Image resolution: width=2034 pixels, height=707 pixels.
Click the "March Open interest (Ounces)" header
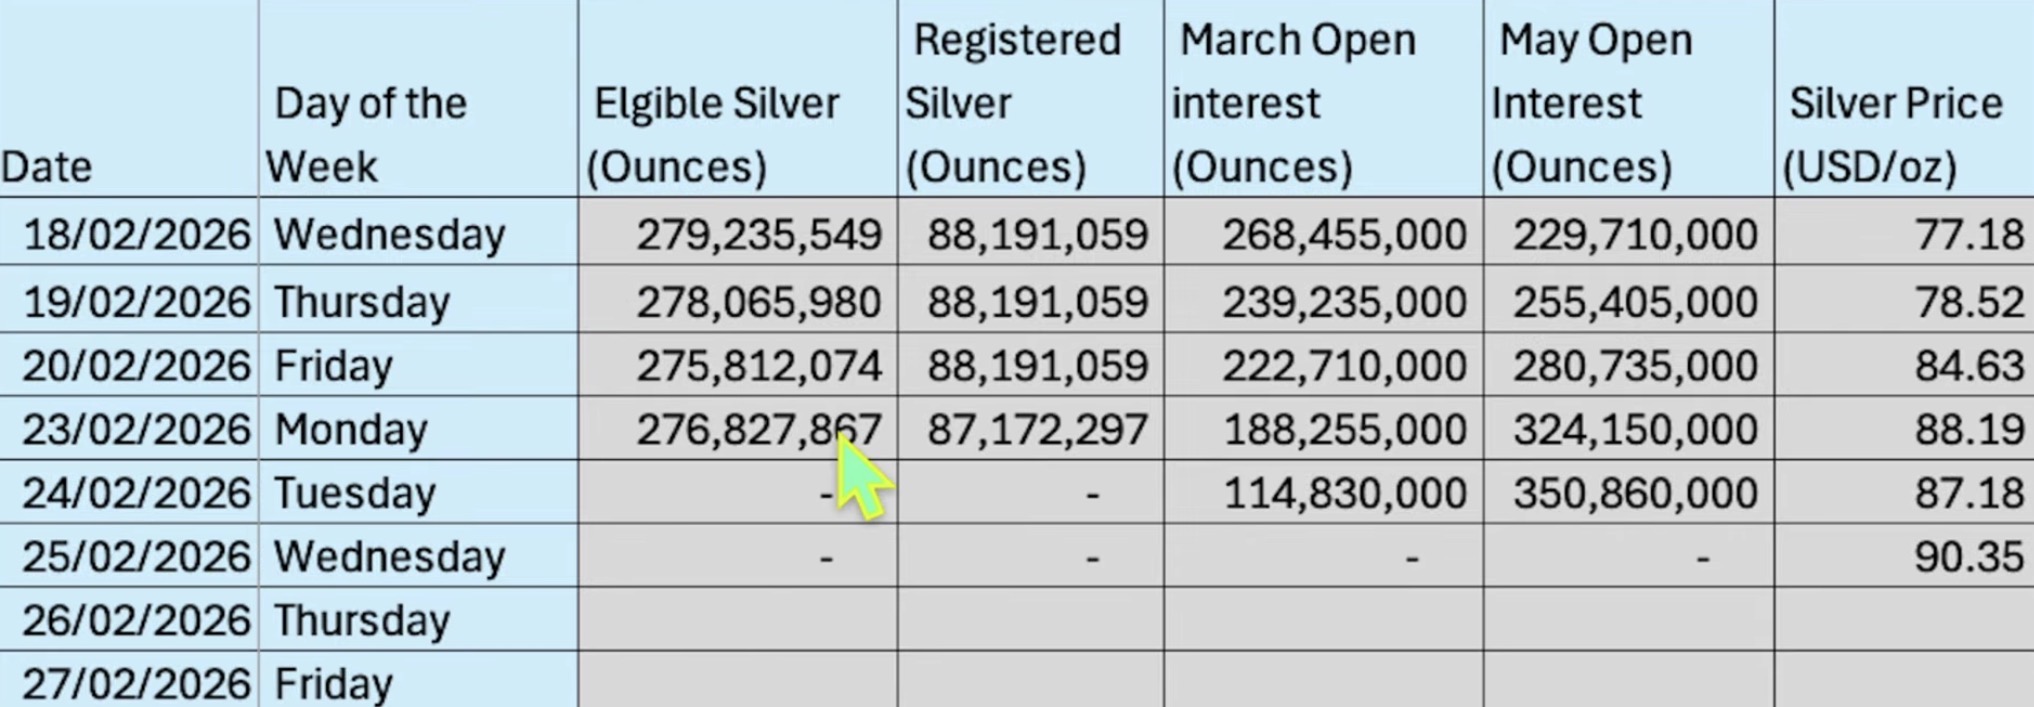[x=1323, y=100]
